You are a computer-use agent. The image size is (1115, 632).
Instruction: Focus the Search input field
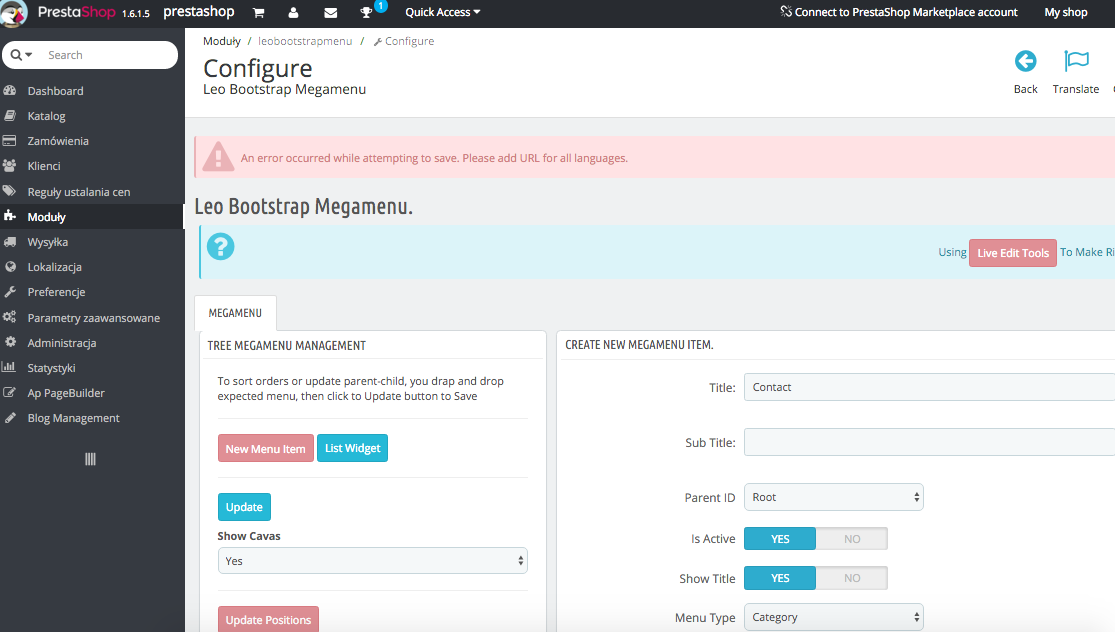108,55
